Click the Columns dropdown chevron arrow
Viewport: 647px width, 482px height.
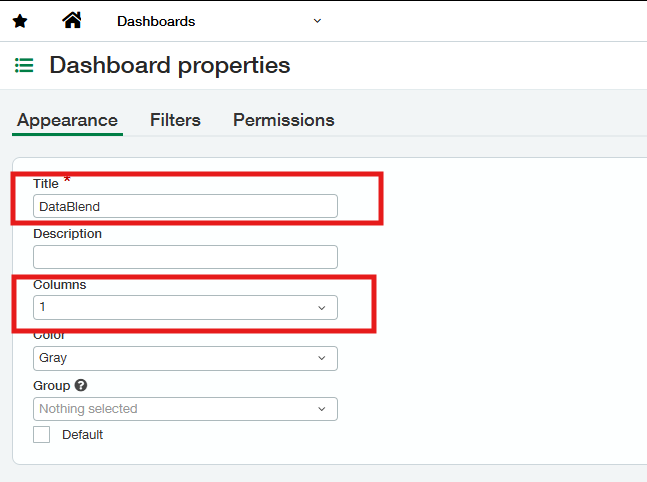coord(322,308)
